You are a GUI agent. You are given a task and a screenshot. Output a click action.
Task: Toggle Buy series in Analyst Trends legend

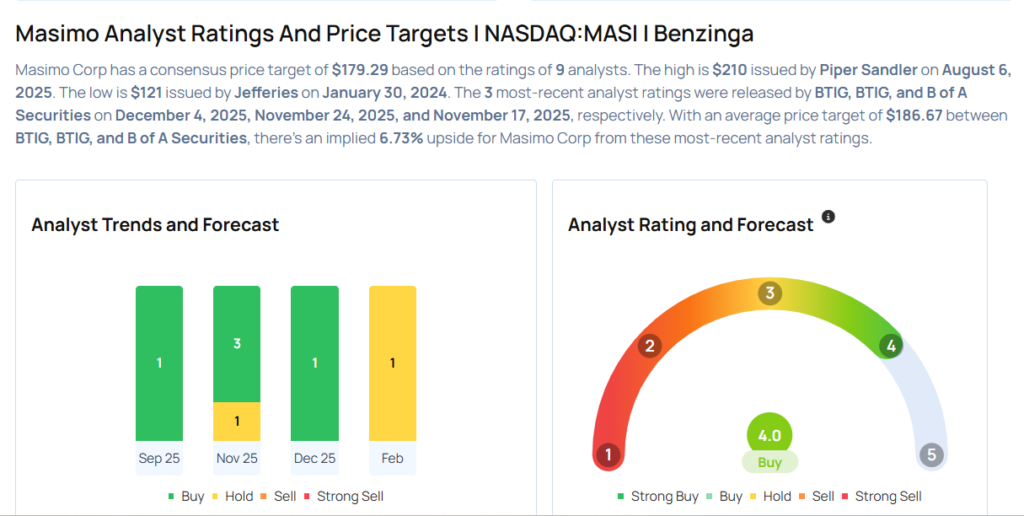pyautogui.click(x=188, y=496)
